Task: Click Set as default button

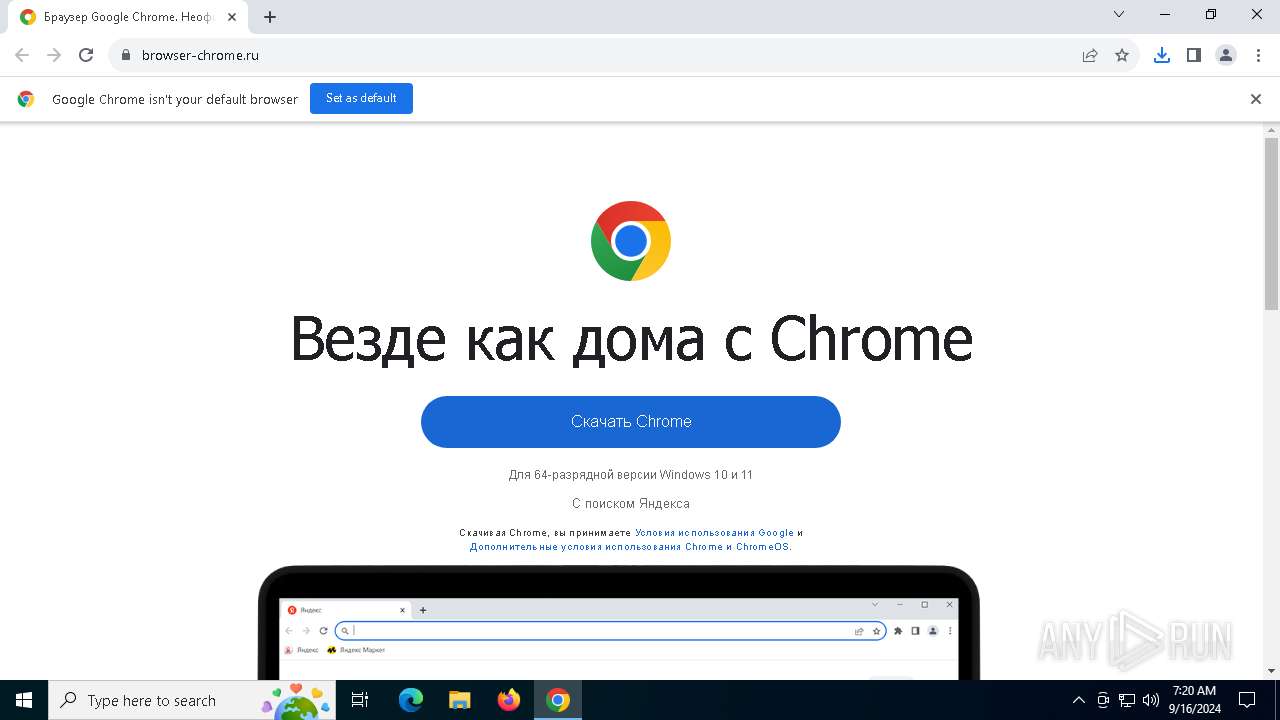Action: (361, 98)
